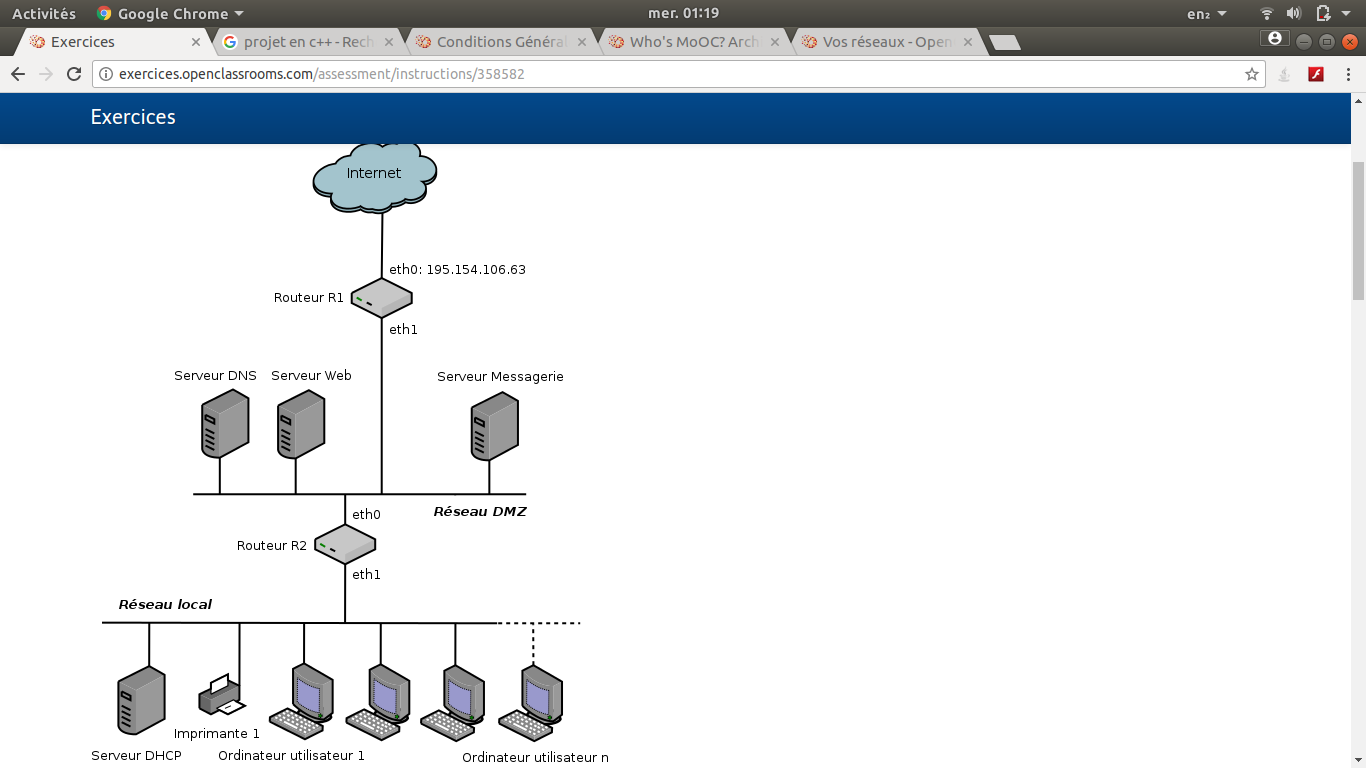Open the Chrome user profile button
Screen dimensions: 1366x768
click(x=1274, y=39)
